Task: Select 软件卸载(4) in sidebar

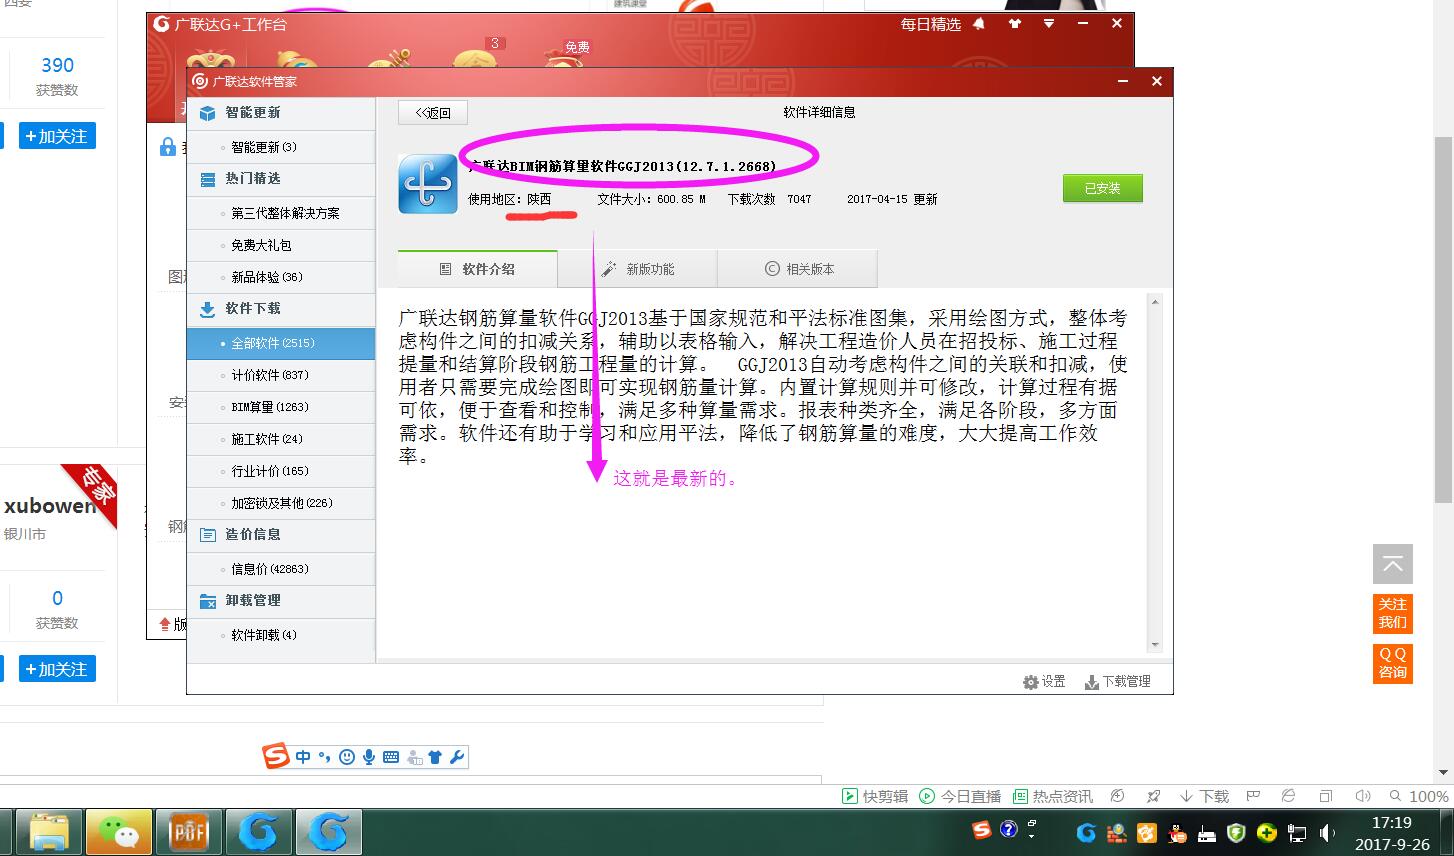Action: click(x=281, y=635)
